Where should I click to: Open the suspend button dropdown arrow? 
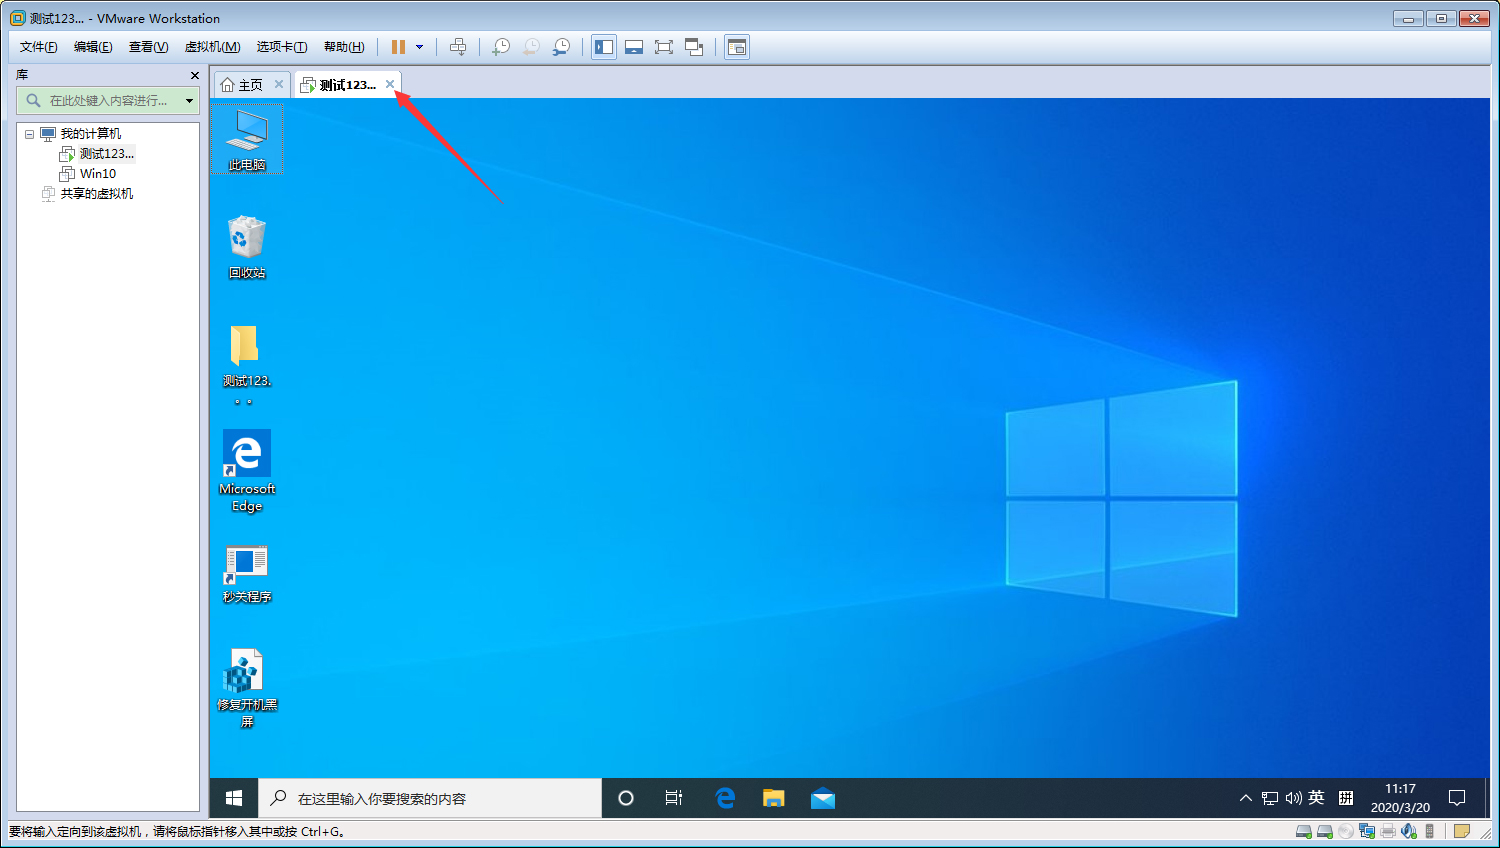click(x=419, y=47)
